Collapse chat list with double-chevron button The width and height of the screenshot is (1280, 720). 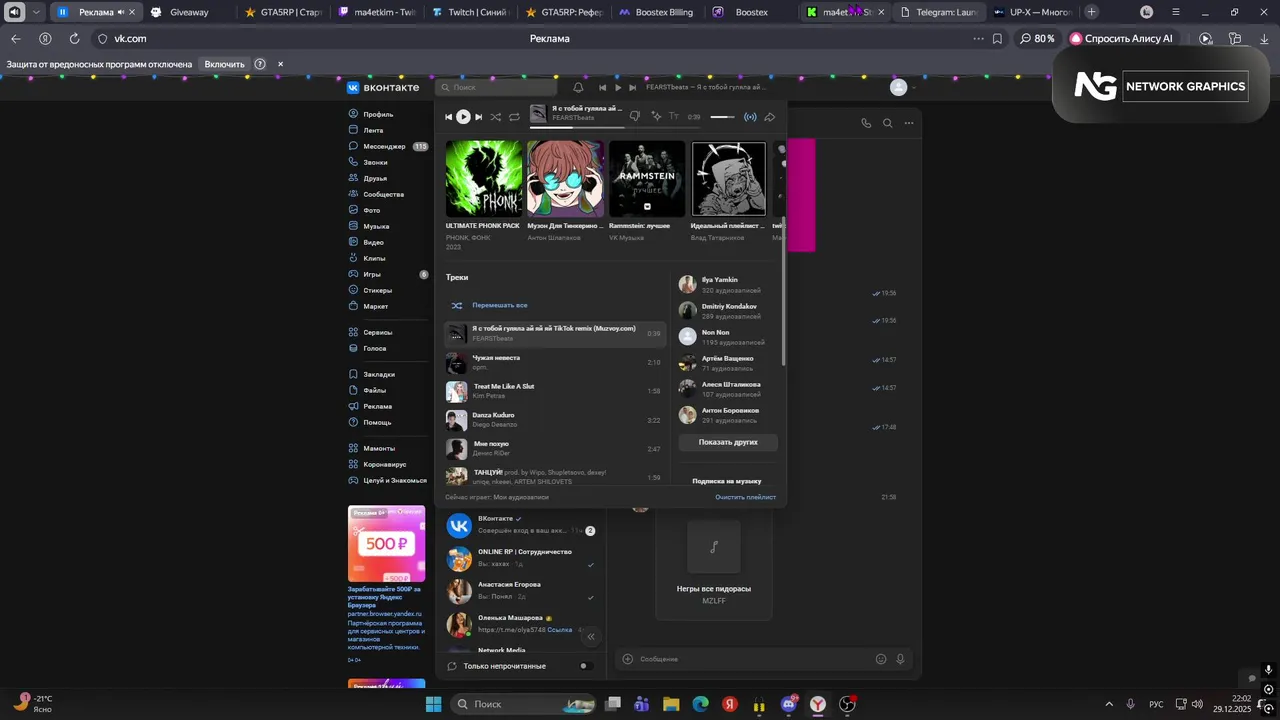click(591, 636)
